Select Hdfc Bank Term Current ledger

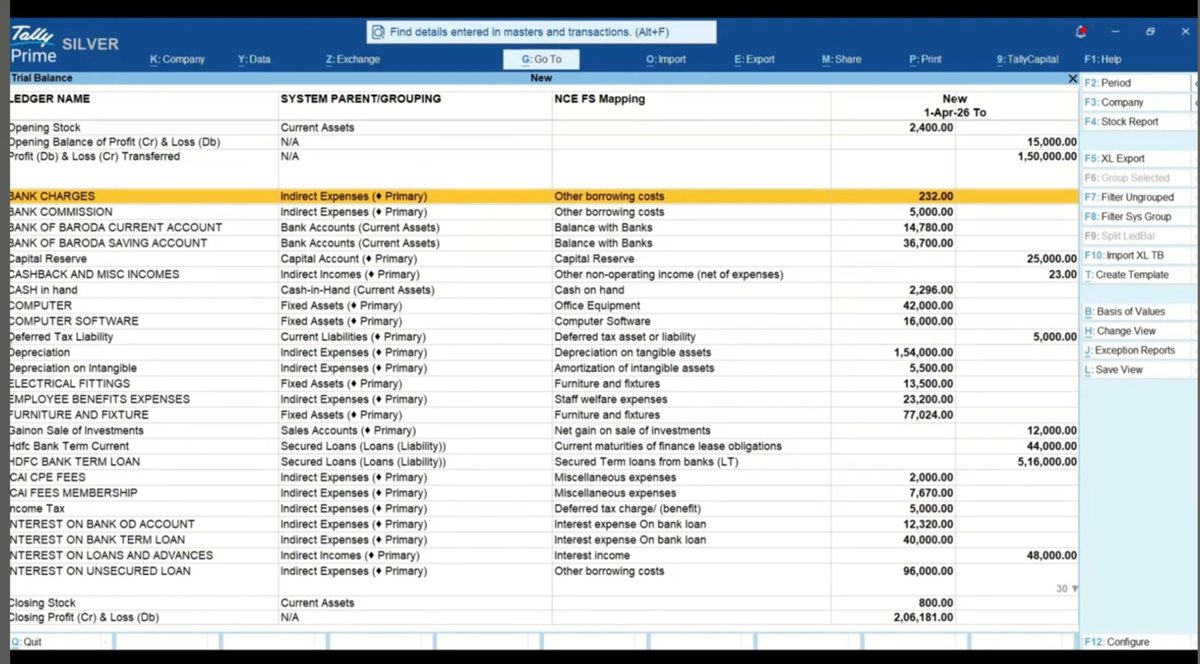point(69,446)
